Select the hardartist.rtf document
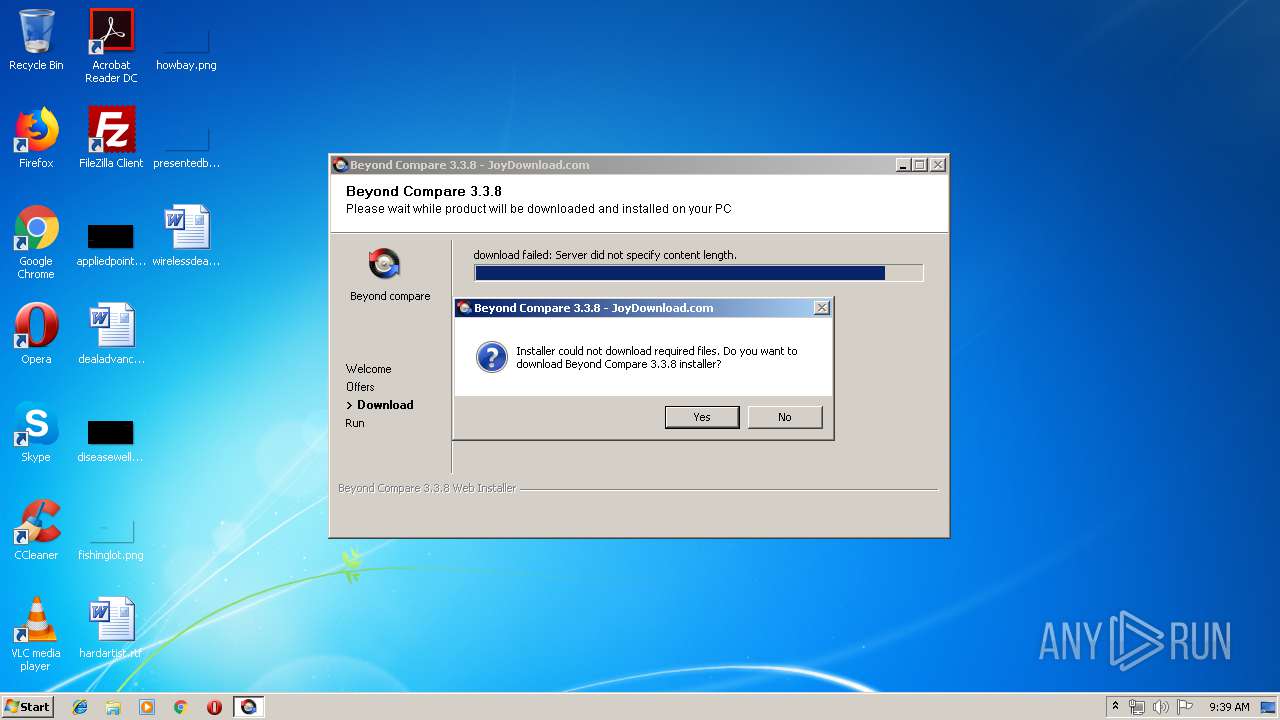The image size is (1280, 720). pos(111,628)
